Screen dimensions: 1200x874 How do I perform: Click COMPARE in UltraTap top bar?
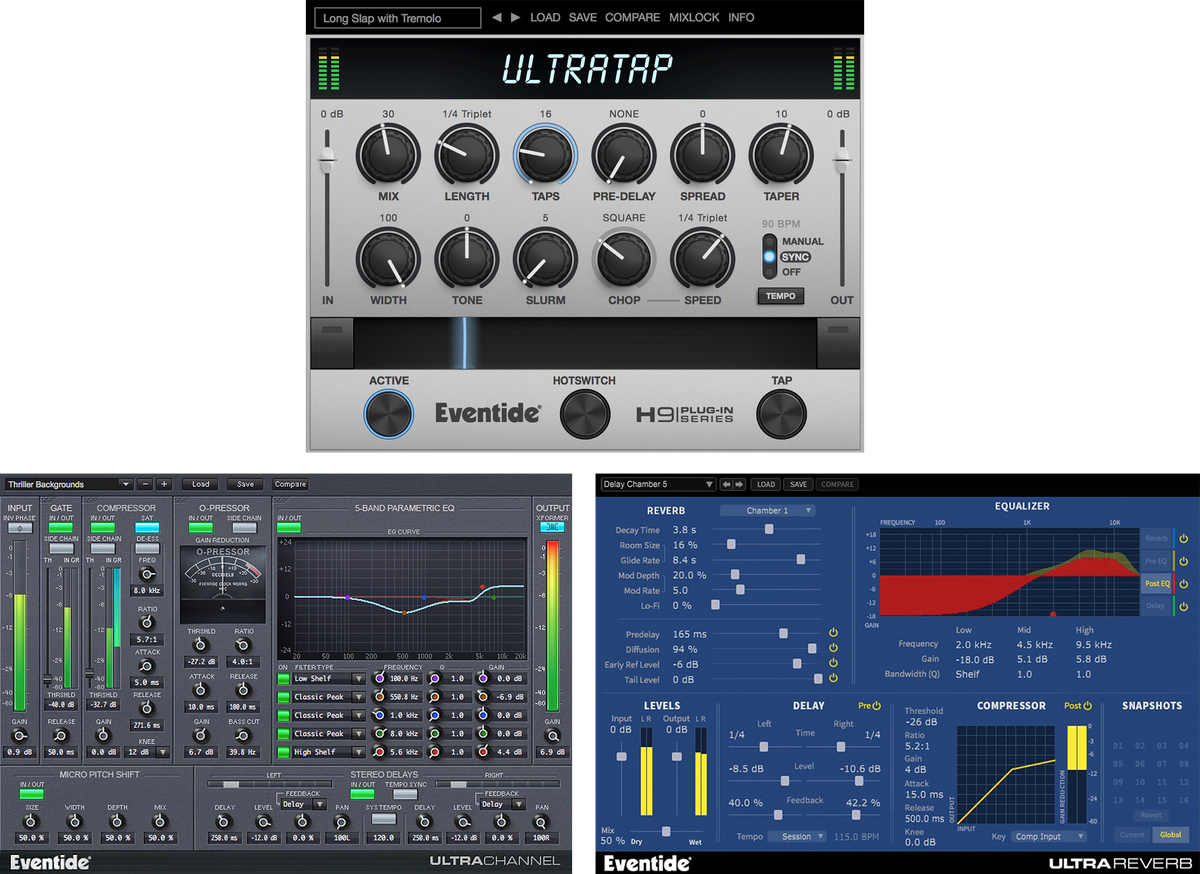(633, 18)
